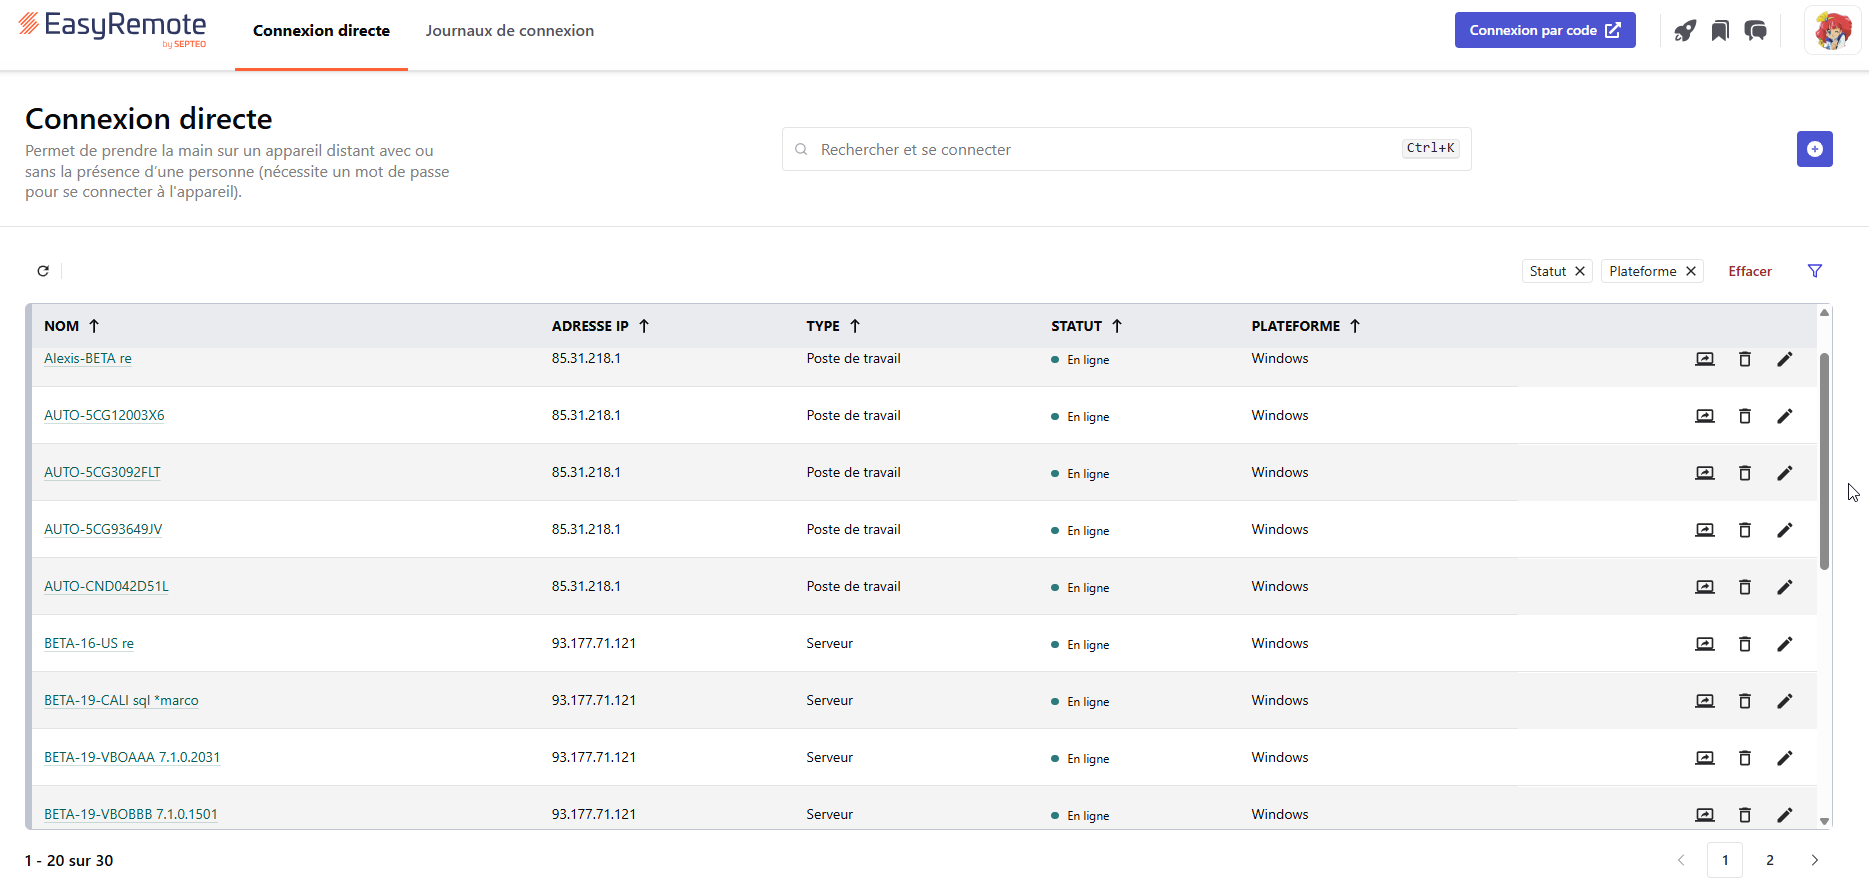
Task: Open the BETA-19-CALI sql *marco link
Action: pyautogui.click(x=121, y=700)
